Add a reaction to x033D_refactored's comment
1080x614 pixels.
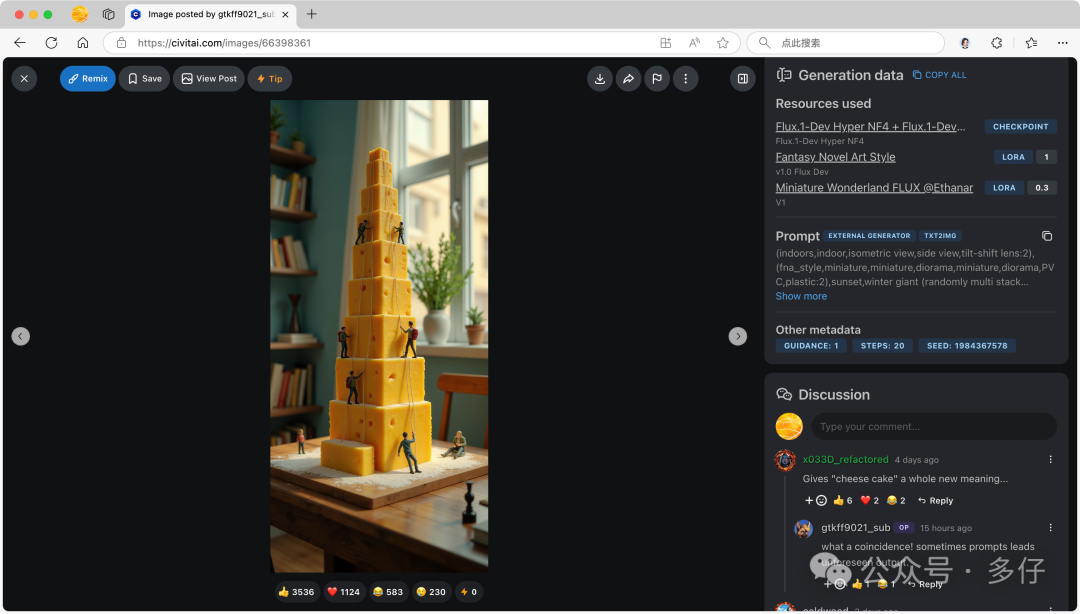pos(816,501)
